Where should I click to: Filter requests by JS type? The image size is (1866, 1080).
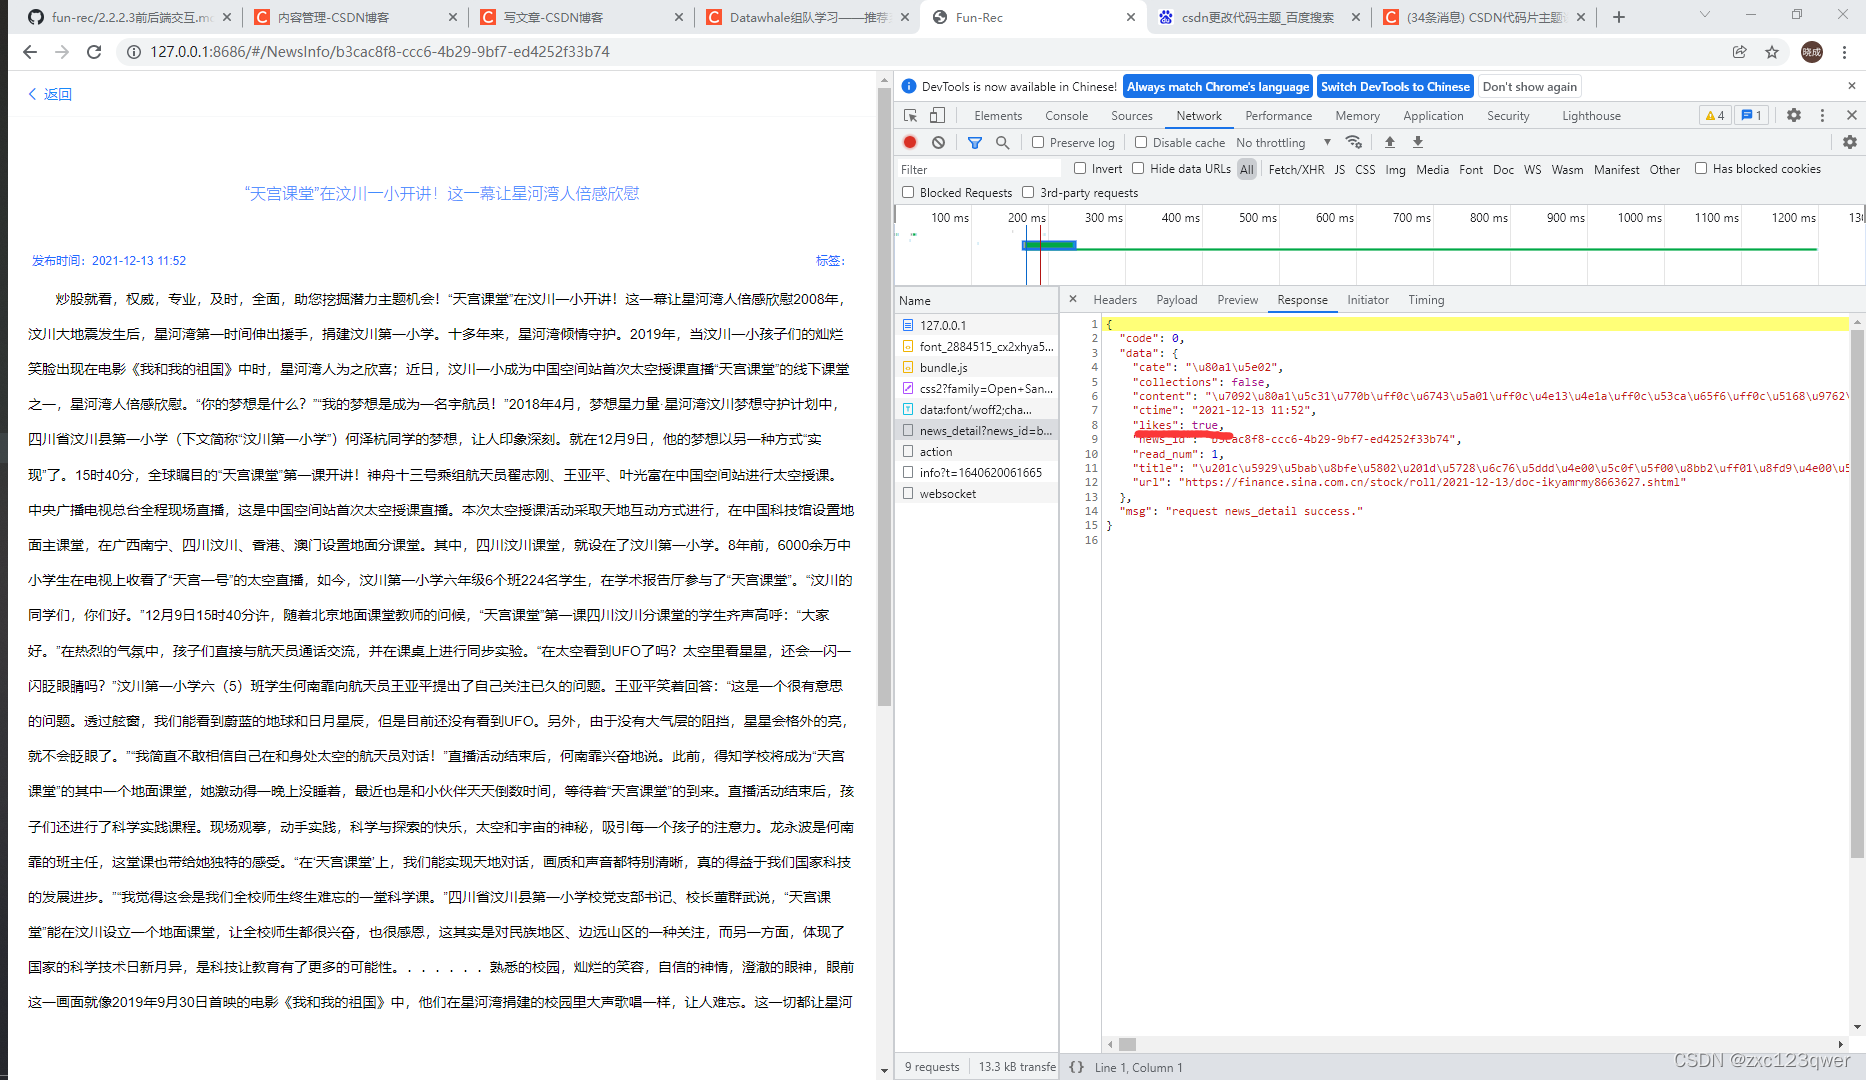(1339, 170)
